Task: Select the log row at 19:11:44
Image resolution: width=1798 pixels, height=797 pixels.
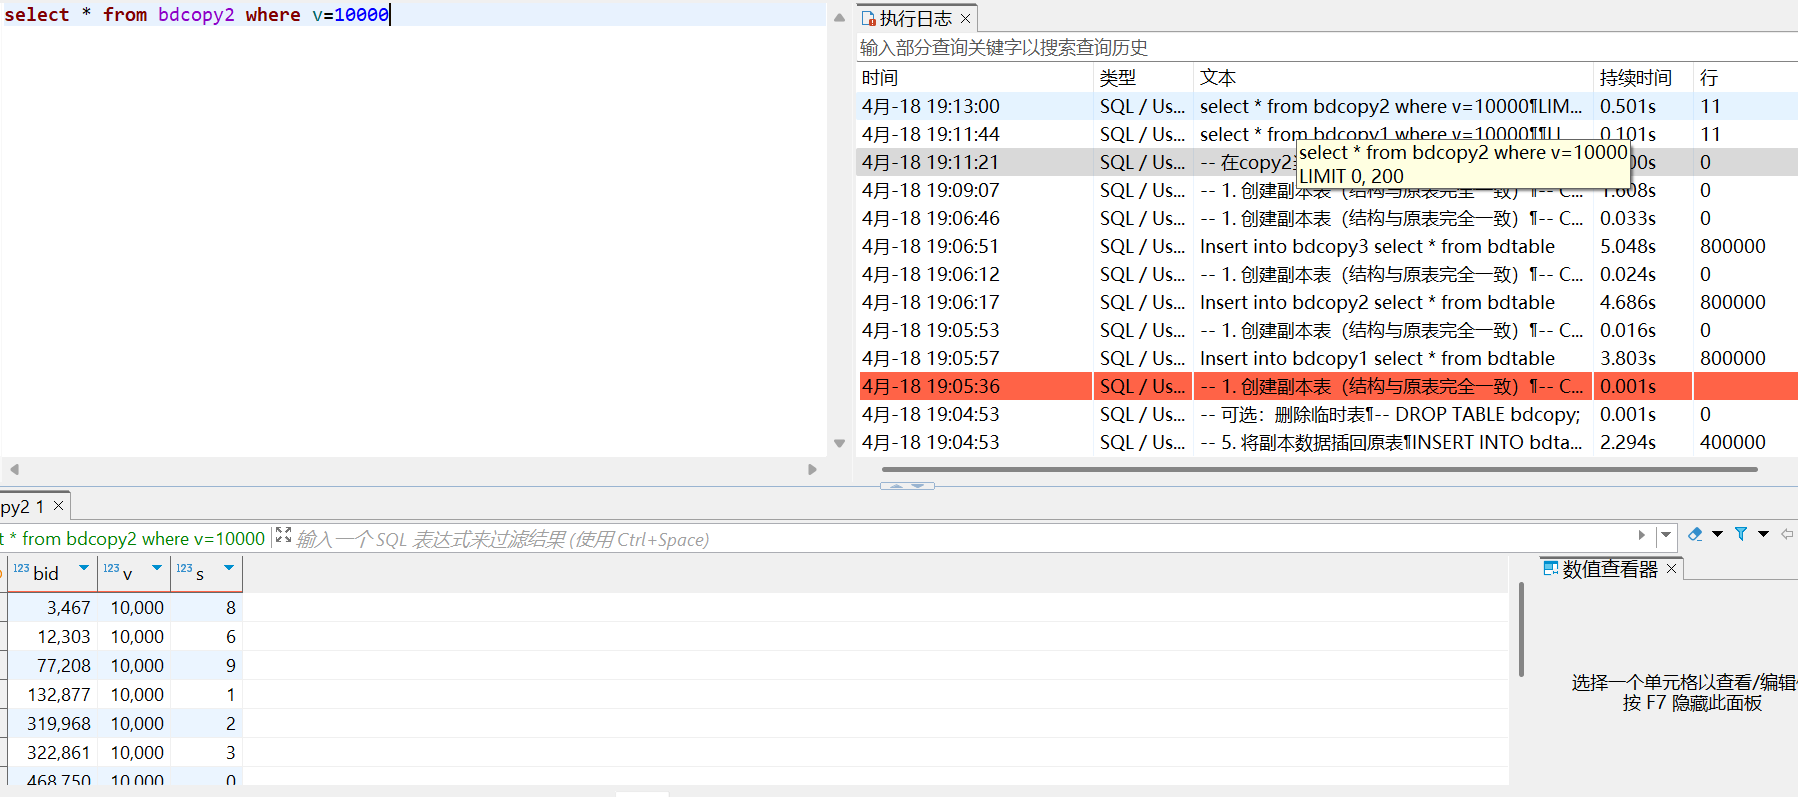Action: pyautogui.click(x=1327, y=134)
